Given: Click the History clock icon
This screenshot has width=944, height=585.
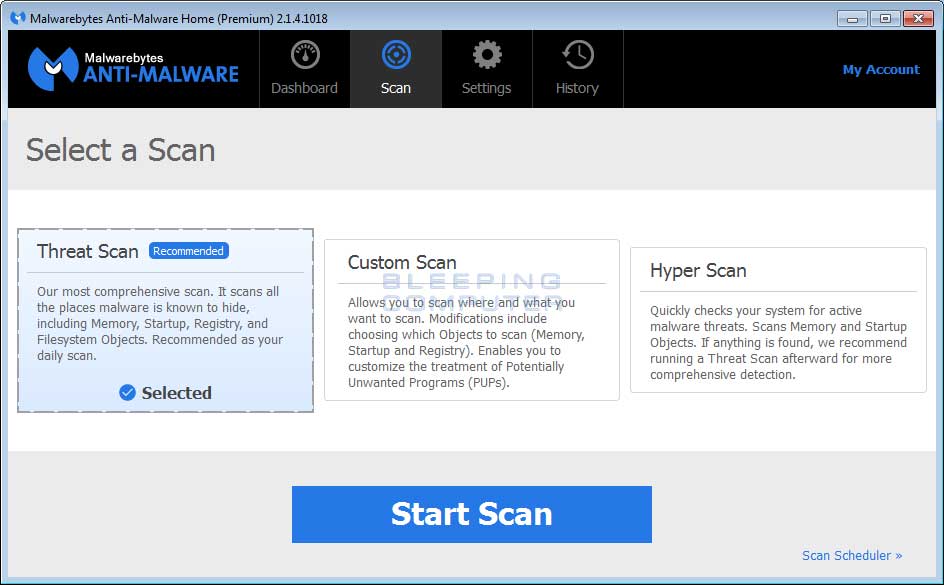Looking at the screenshot, I should 578,55.
